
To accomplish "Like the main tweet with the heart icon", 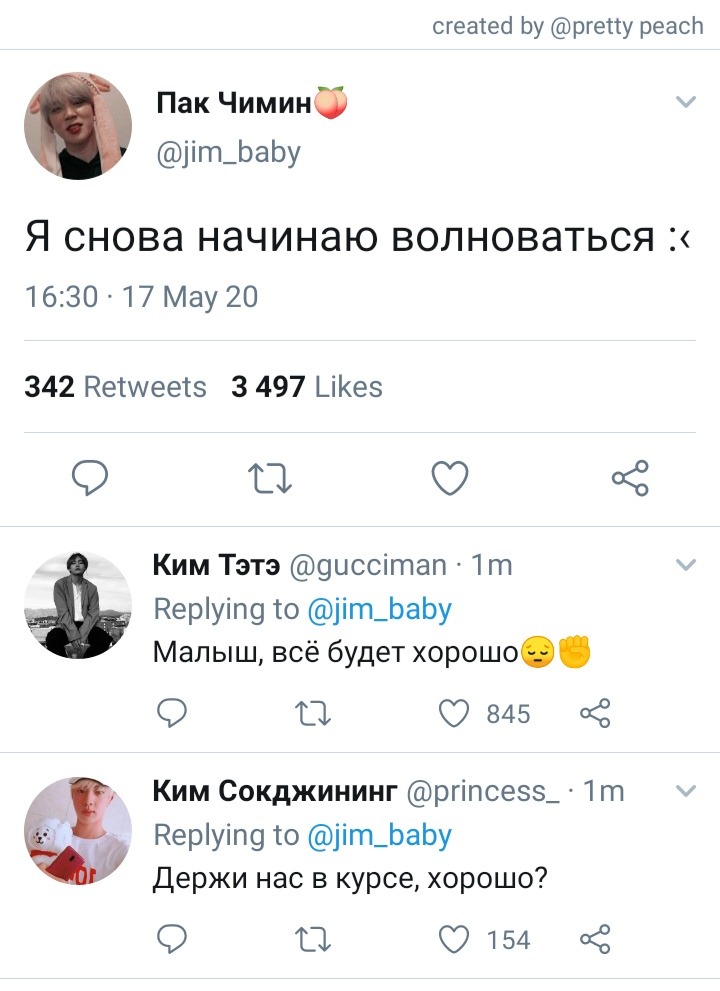I will click(x=449, y=478).
